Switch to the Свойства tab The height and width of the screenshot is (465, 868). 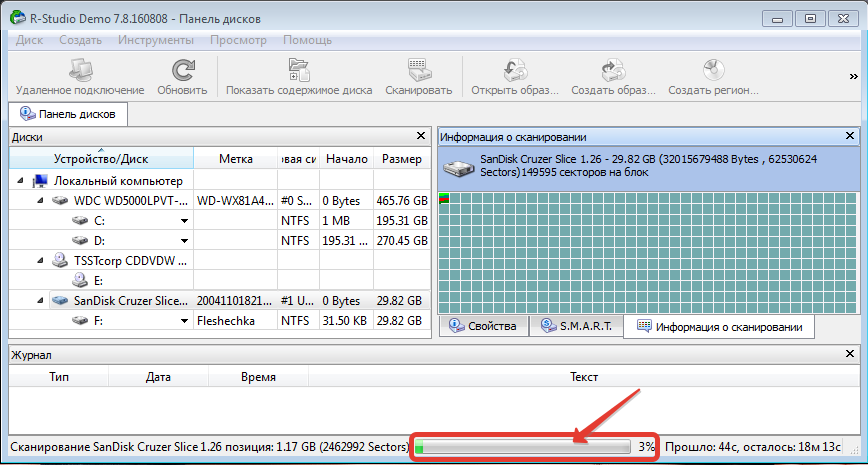483,326
